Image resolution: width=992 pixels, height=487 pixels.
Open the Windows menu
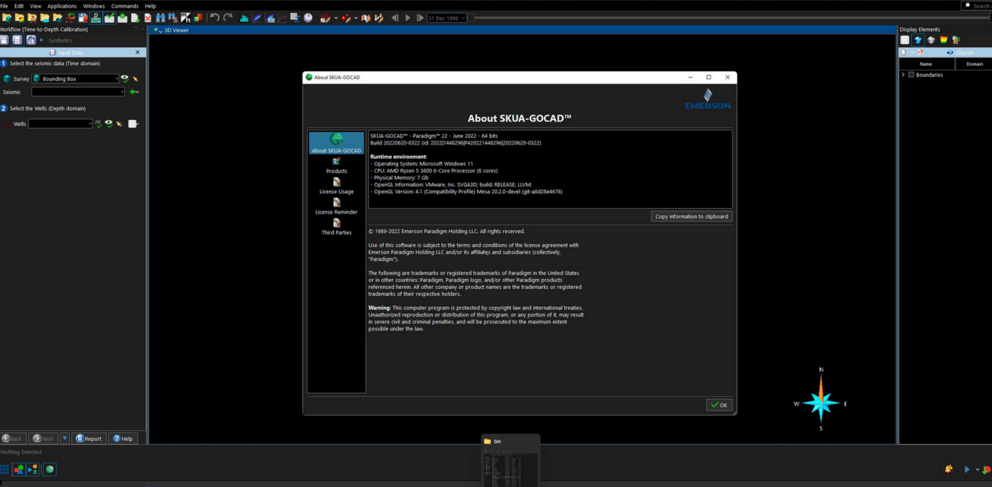[94, 6]
